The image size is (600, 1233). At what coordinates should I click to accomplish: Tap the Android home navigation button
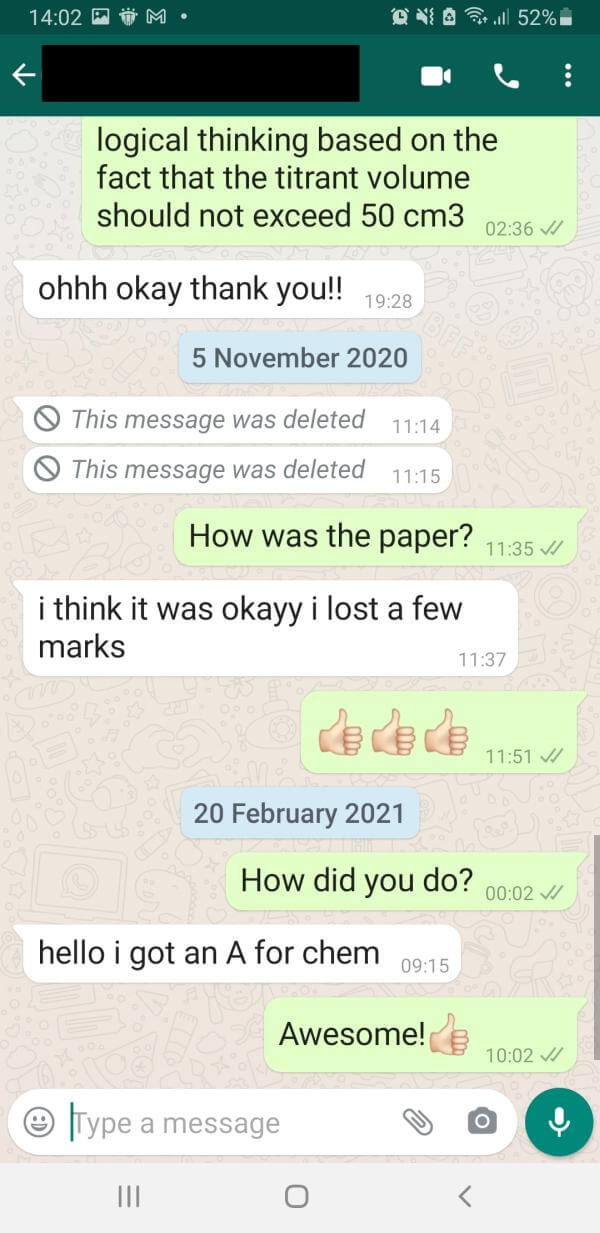click(297, 1197)
